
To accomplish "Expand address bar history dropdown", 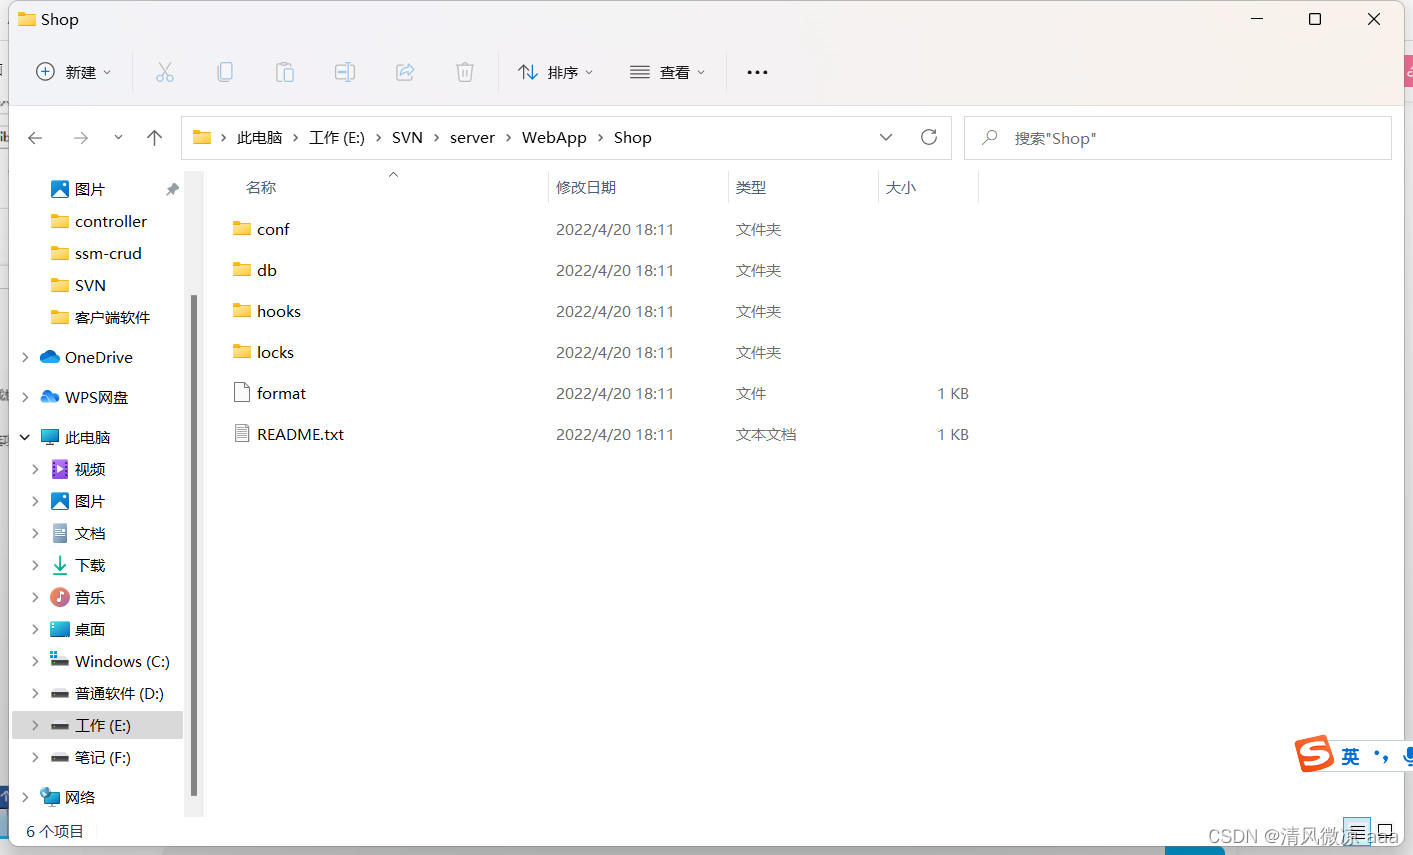I will tap(886, 138).
